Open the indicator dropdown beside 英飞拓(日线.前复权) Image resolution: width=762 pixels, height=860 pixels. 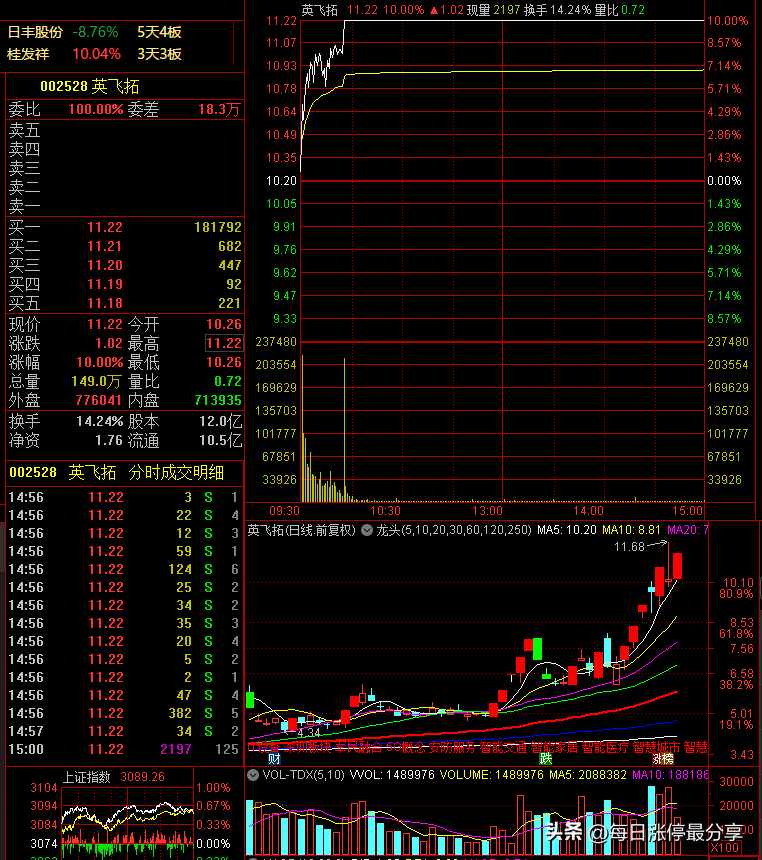[x=367, y=530]
